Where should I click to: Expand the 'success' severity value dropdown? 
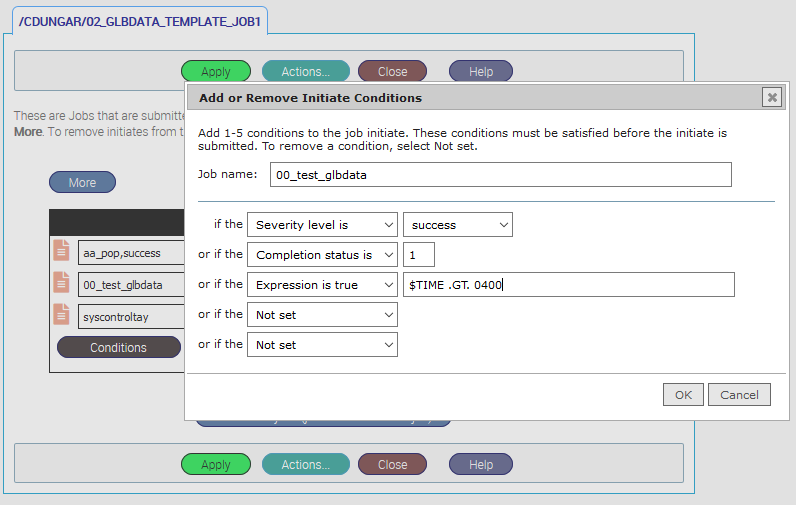[457, 225]
